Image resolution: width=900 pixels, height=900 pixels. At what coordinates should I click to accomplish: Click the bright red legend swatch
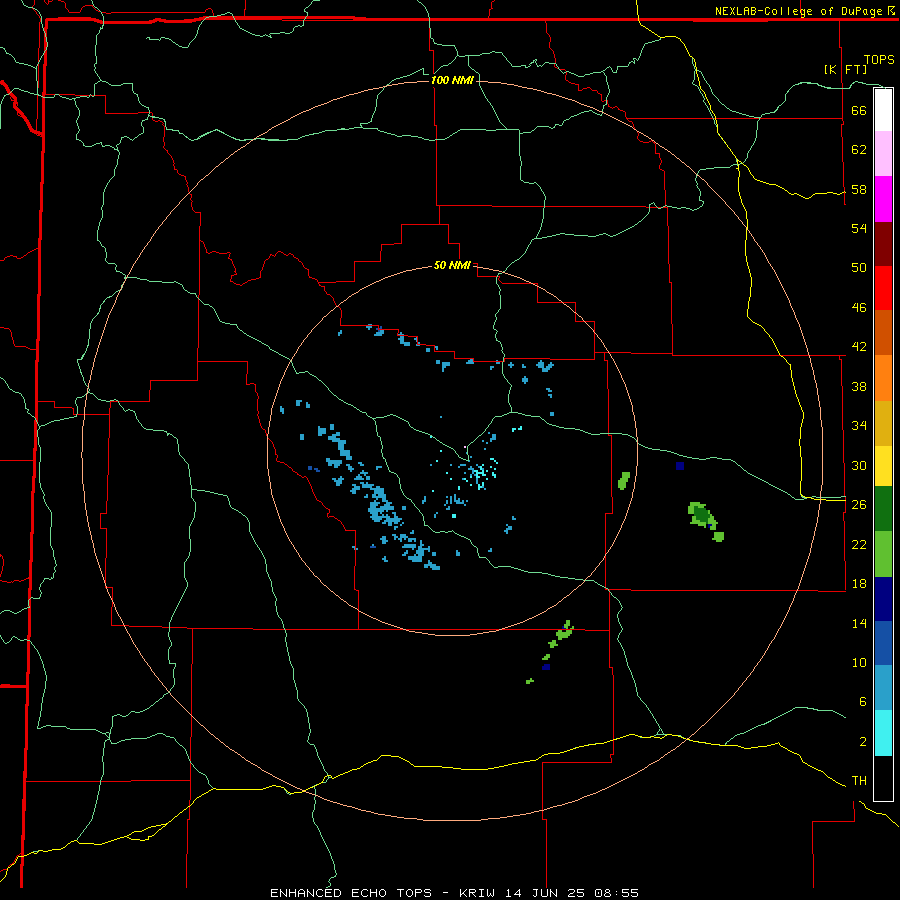click(x=883, y=288)
